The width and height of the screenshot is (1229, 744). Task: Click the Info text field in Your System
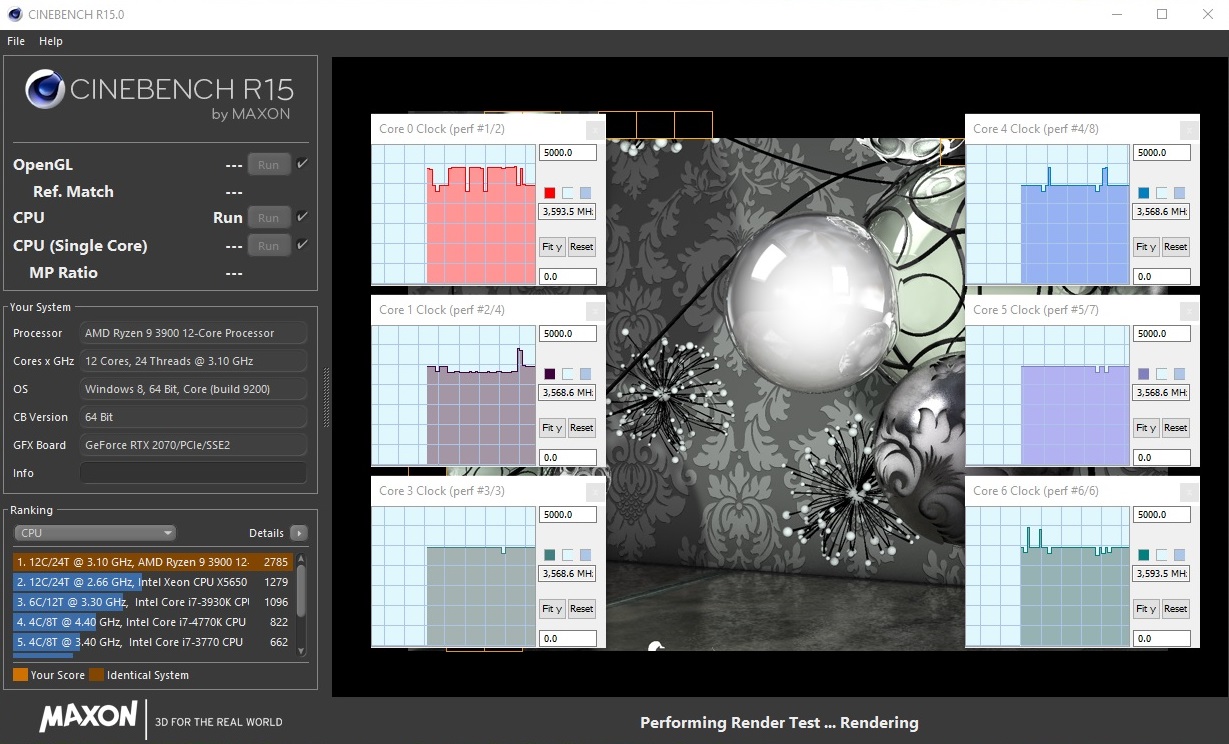pyautogui.click(x=193, y=473)
